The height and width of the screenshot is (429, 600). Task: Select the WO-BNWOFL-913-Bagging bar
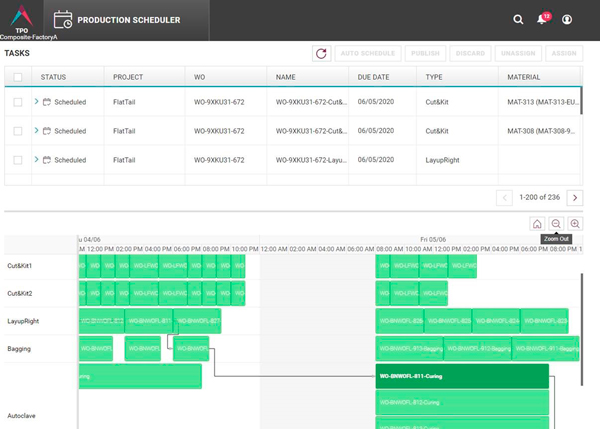(409, 349)
